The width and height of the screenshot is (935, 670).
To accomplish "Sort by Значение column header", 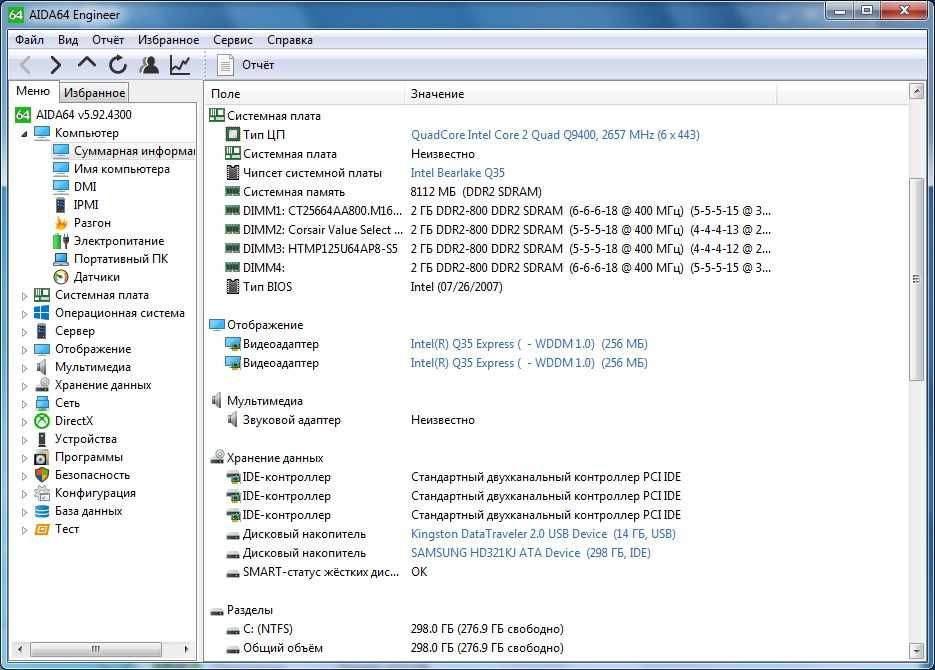I will pos(590,94).
